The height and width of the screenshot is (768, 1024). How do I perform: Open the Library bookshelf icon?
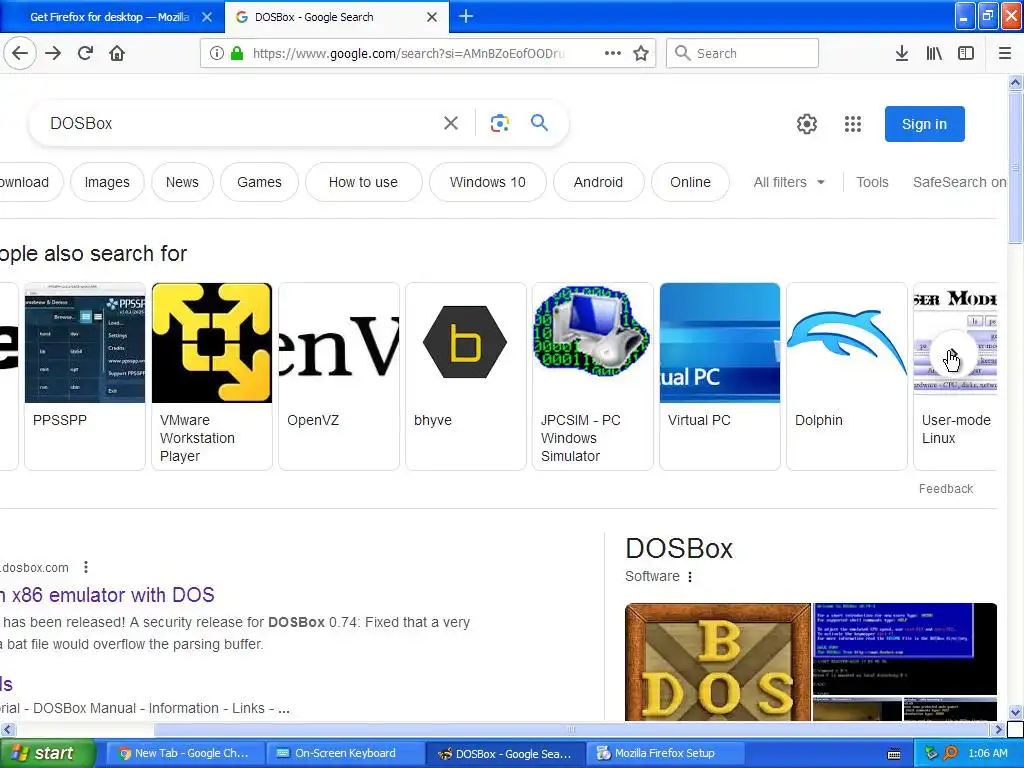[x=934, y=53]
